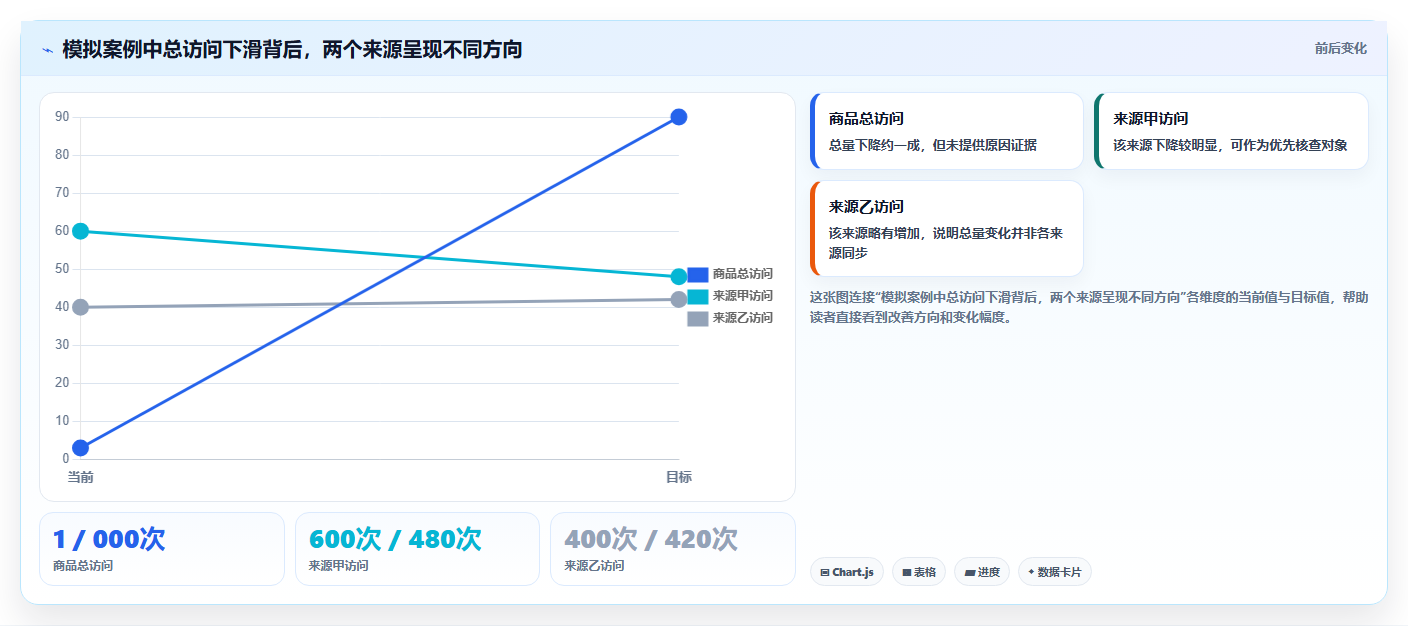Click text 该来源下降较明显，可作为优先核查对象
The width and height of the screenshot is (1408, 626).
tap(1230, 145)
